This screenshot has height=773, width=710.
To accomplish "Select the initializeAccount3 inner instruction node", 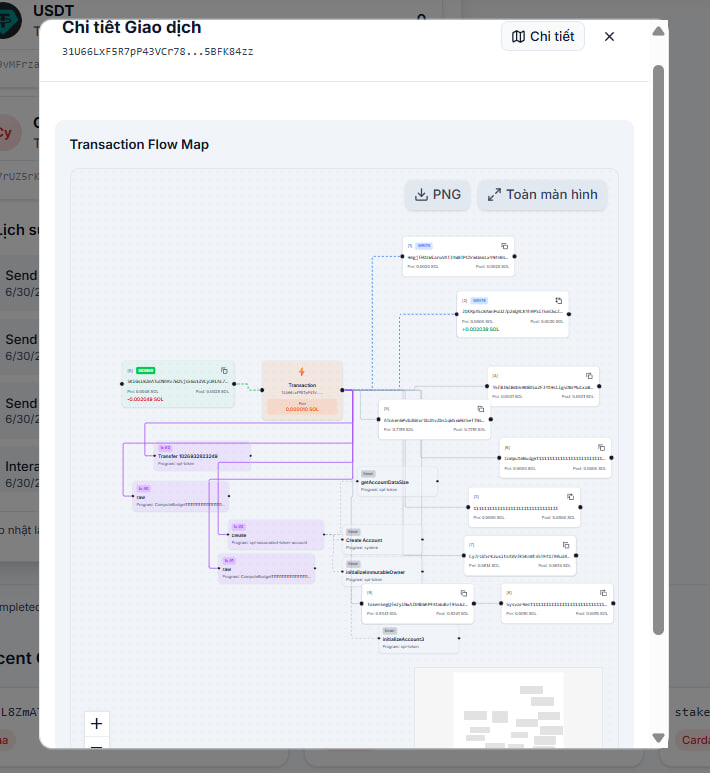I will point(419,639).
